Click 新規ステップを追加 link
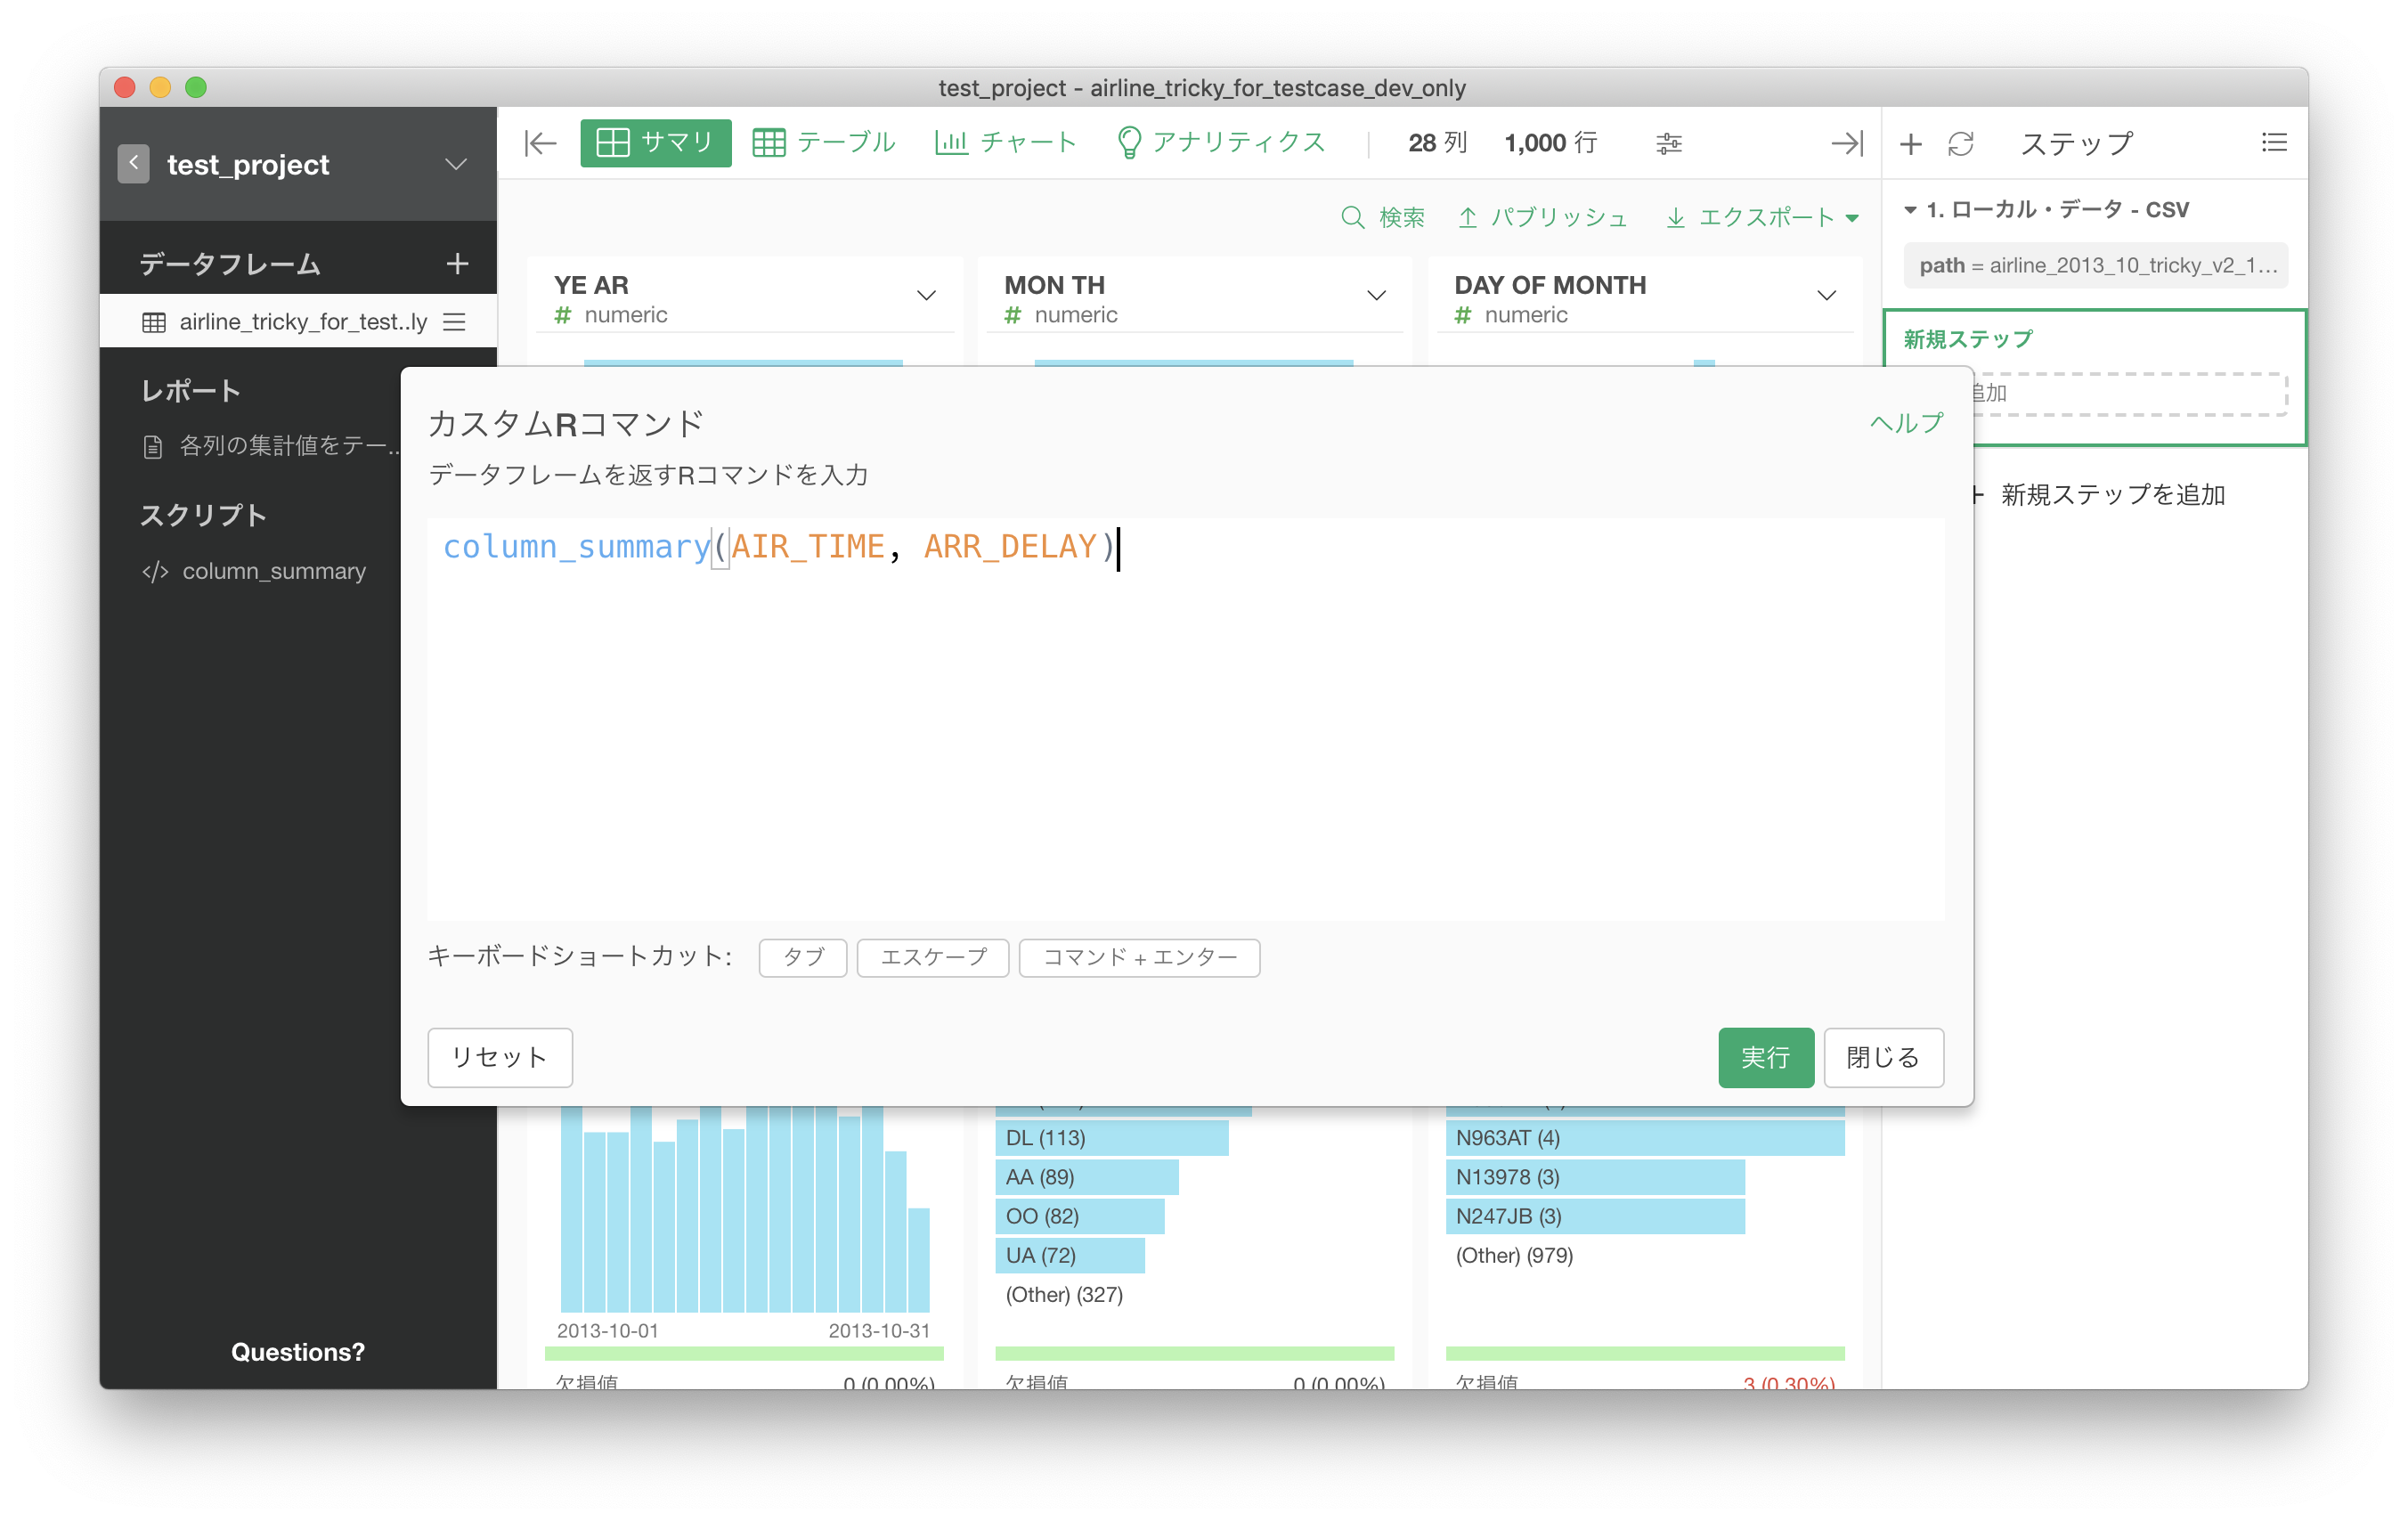This screenshot has height=1521, width=2408. [x=2112, y=494]
